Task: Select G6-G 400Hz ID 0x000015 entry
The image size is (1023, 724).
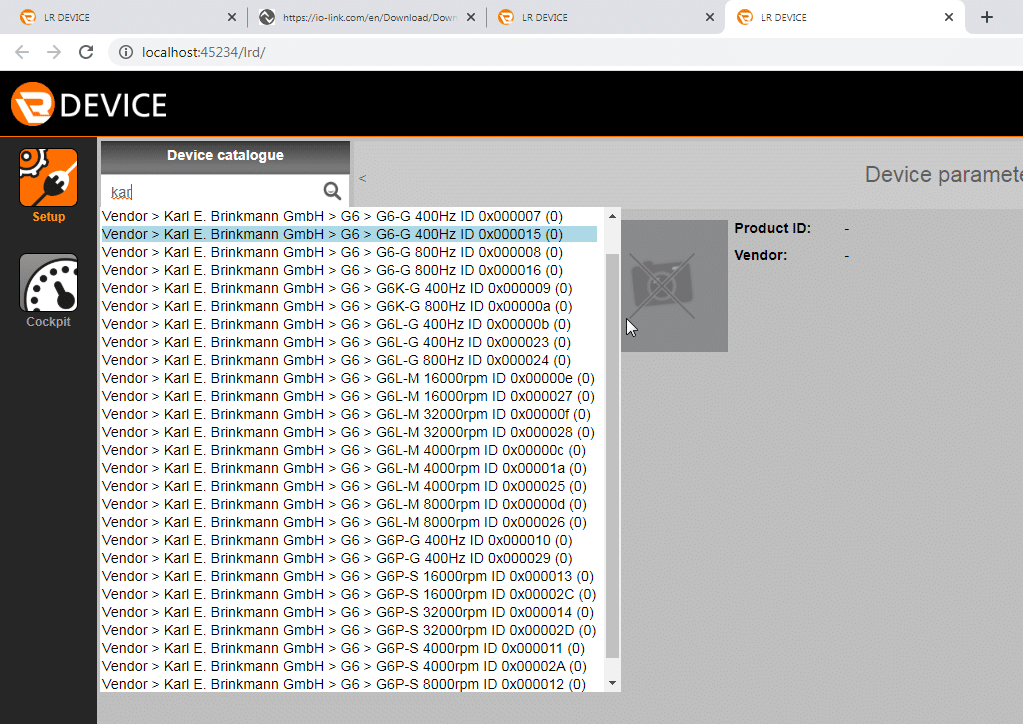Action: (x=349, y=234)
